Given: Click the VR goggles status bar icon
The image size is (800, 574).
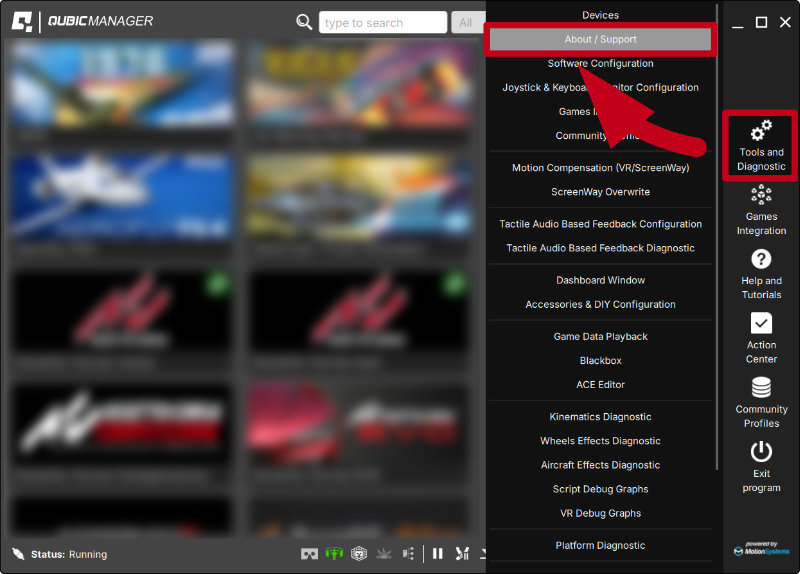Looking at the screenshot, I should pos(309,554).
